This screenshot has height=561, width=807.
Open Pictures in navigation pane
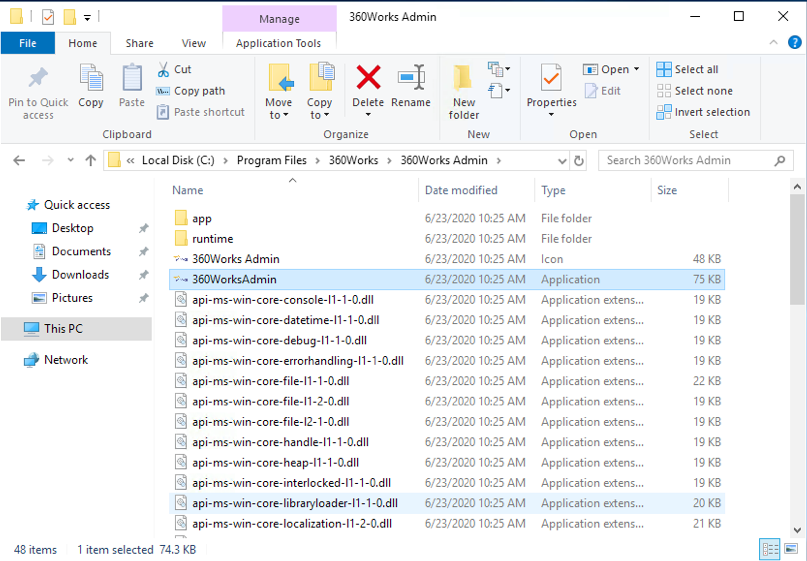pos(72,297)
